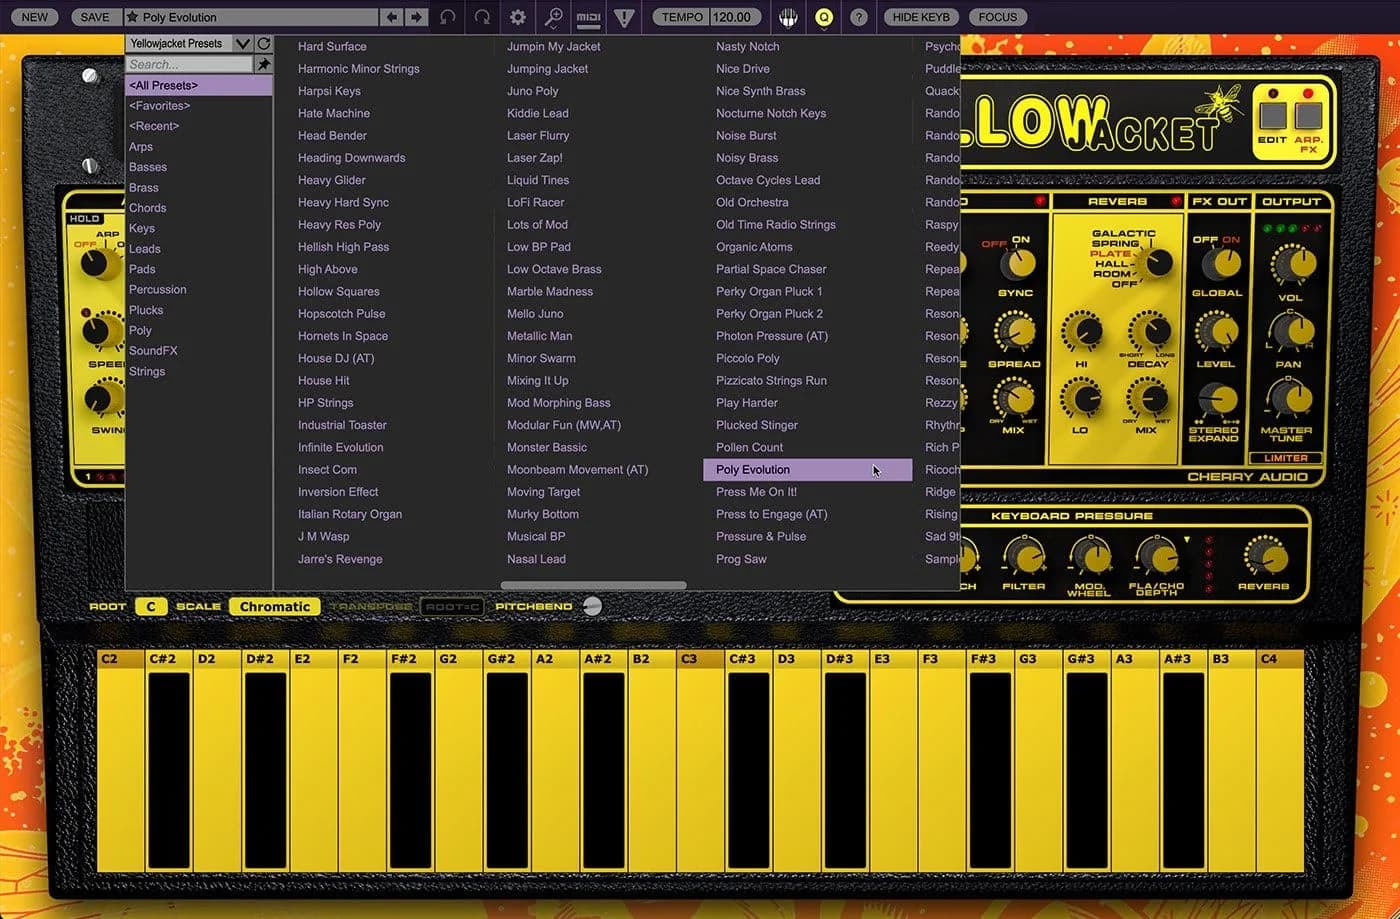
Task: Open the Chromatic scale selector
Action: tap(274, 606)
